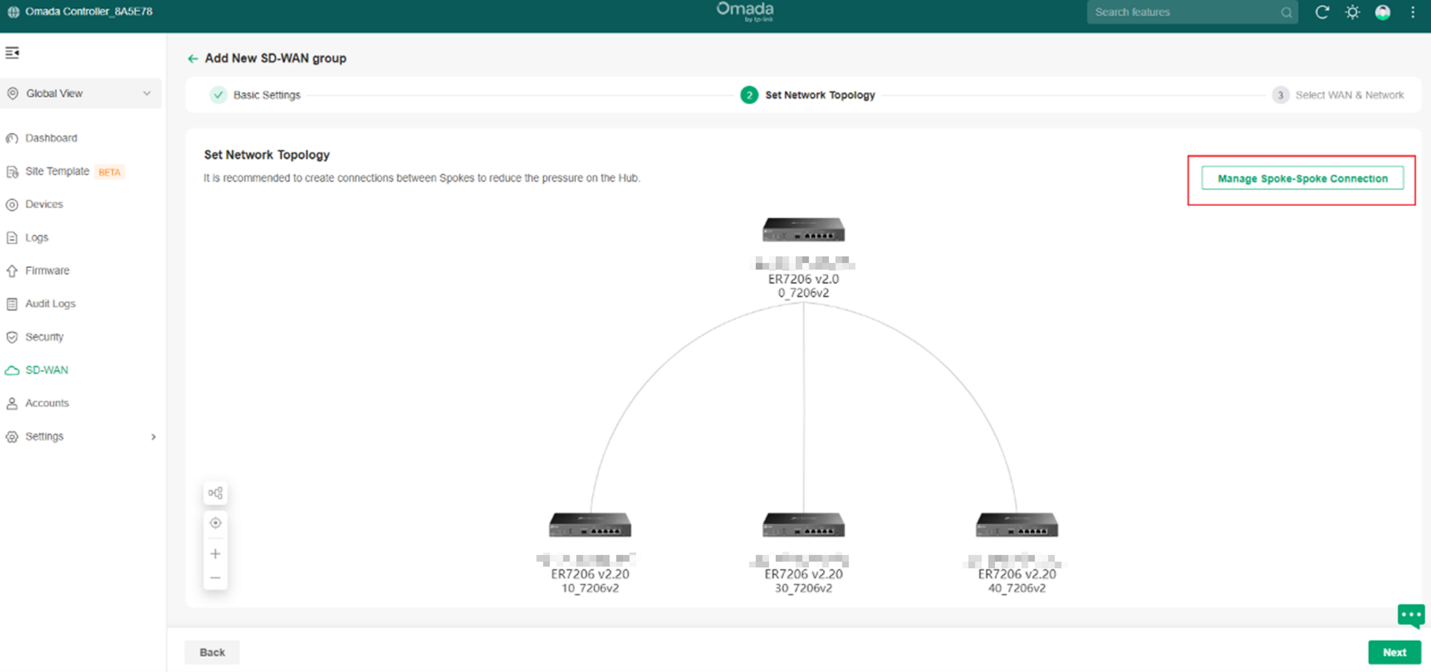Click recommendation text about Spokes connections
The image size is (1431, 672).
[x=422, y=178]
